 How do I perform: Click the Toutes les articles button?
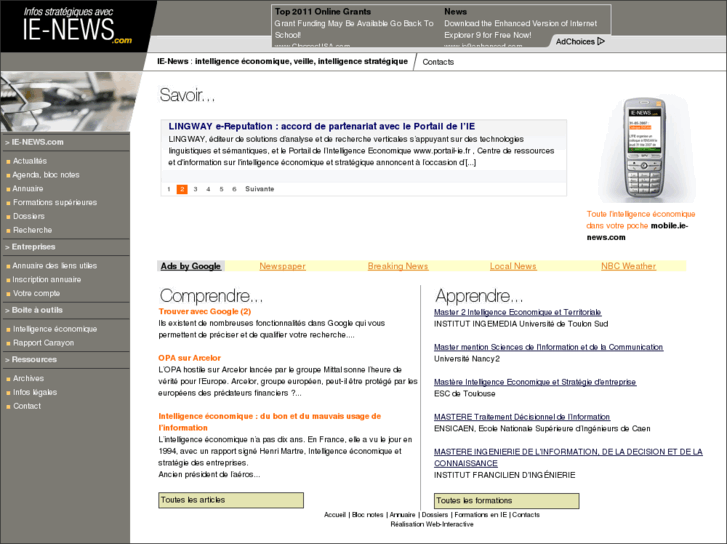tap(231, 500)
